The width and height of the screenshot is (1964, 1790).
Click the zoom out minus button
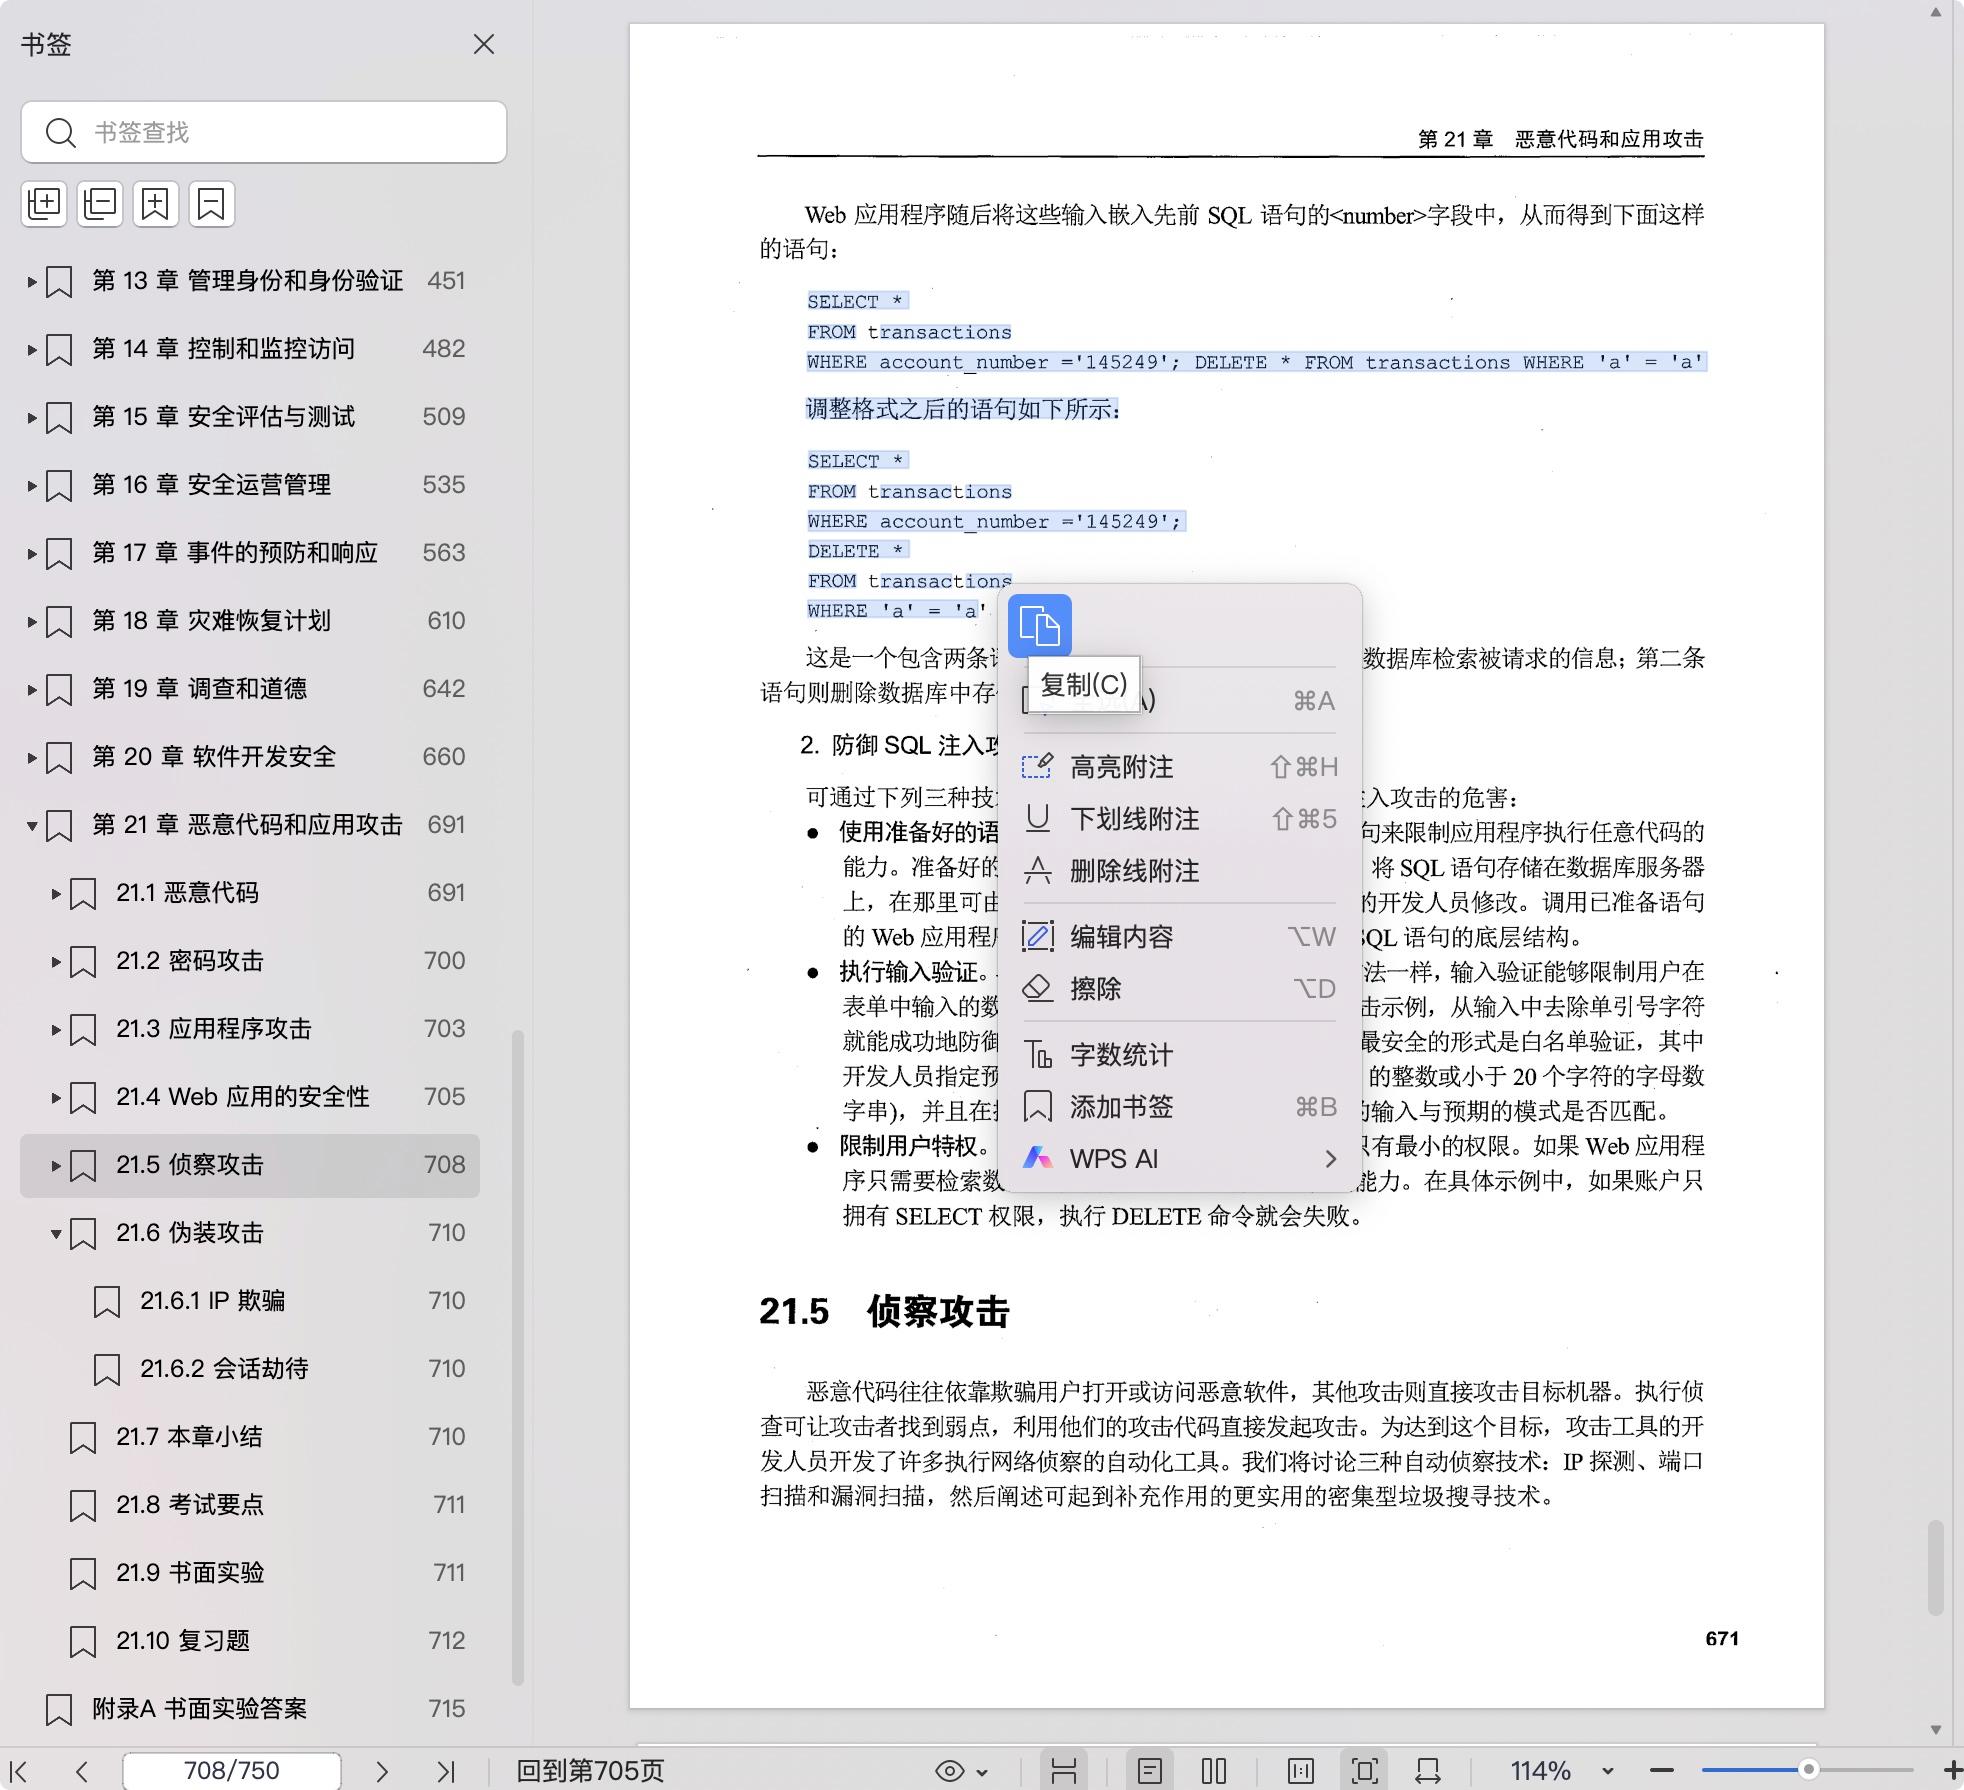click(x=1661, y=1771)
